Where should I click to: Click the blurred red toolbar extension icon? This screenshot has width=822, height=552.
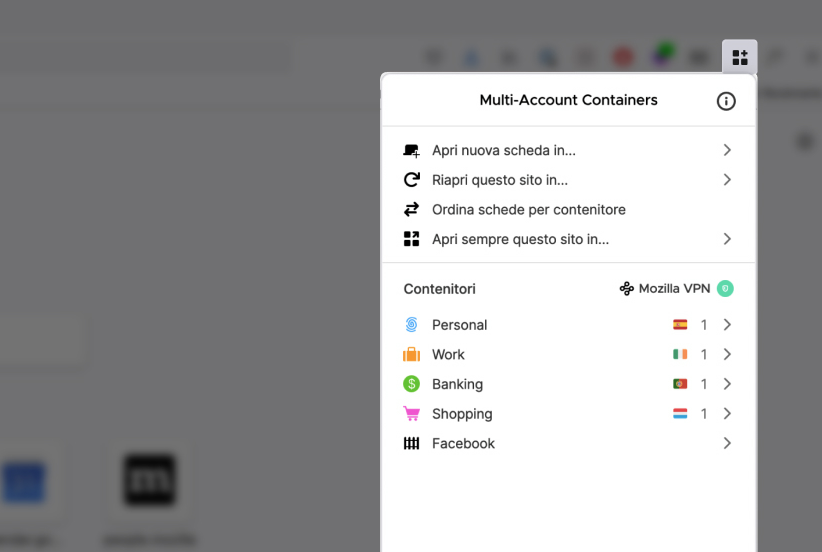click(623, 57)
